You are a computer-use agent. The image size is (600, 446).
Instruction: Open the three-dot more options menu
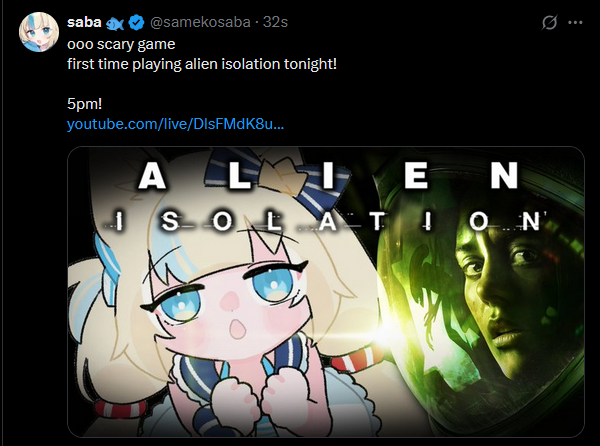(575, 23)
